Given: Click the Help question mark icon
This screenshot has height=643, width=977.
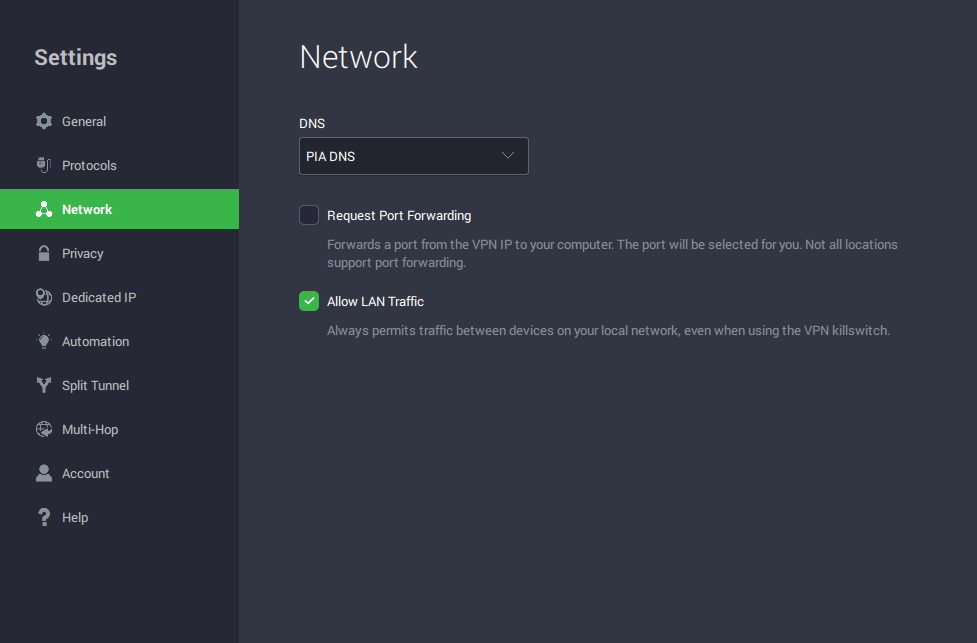Looking at the screenshot, I should click(43, 517).
